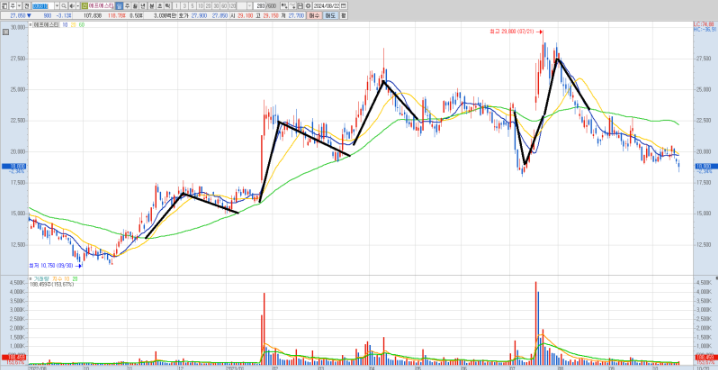This screenshot has width=718, height=370.
Task: Click the green square icon before 에프에스티
Action: point(84,6)
